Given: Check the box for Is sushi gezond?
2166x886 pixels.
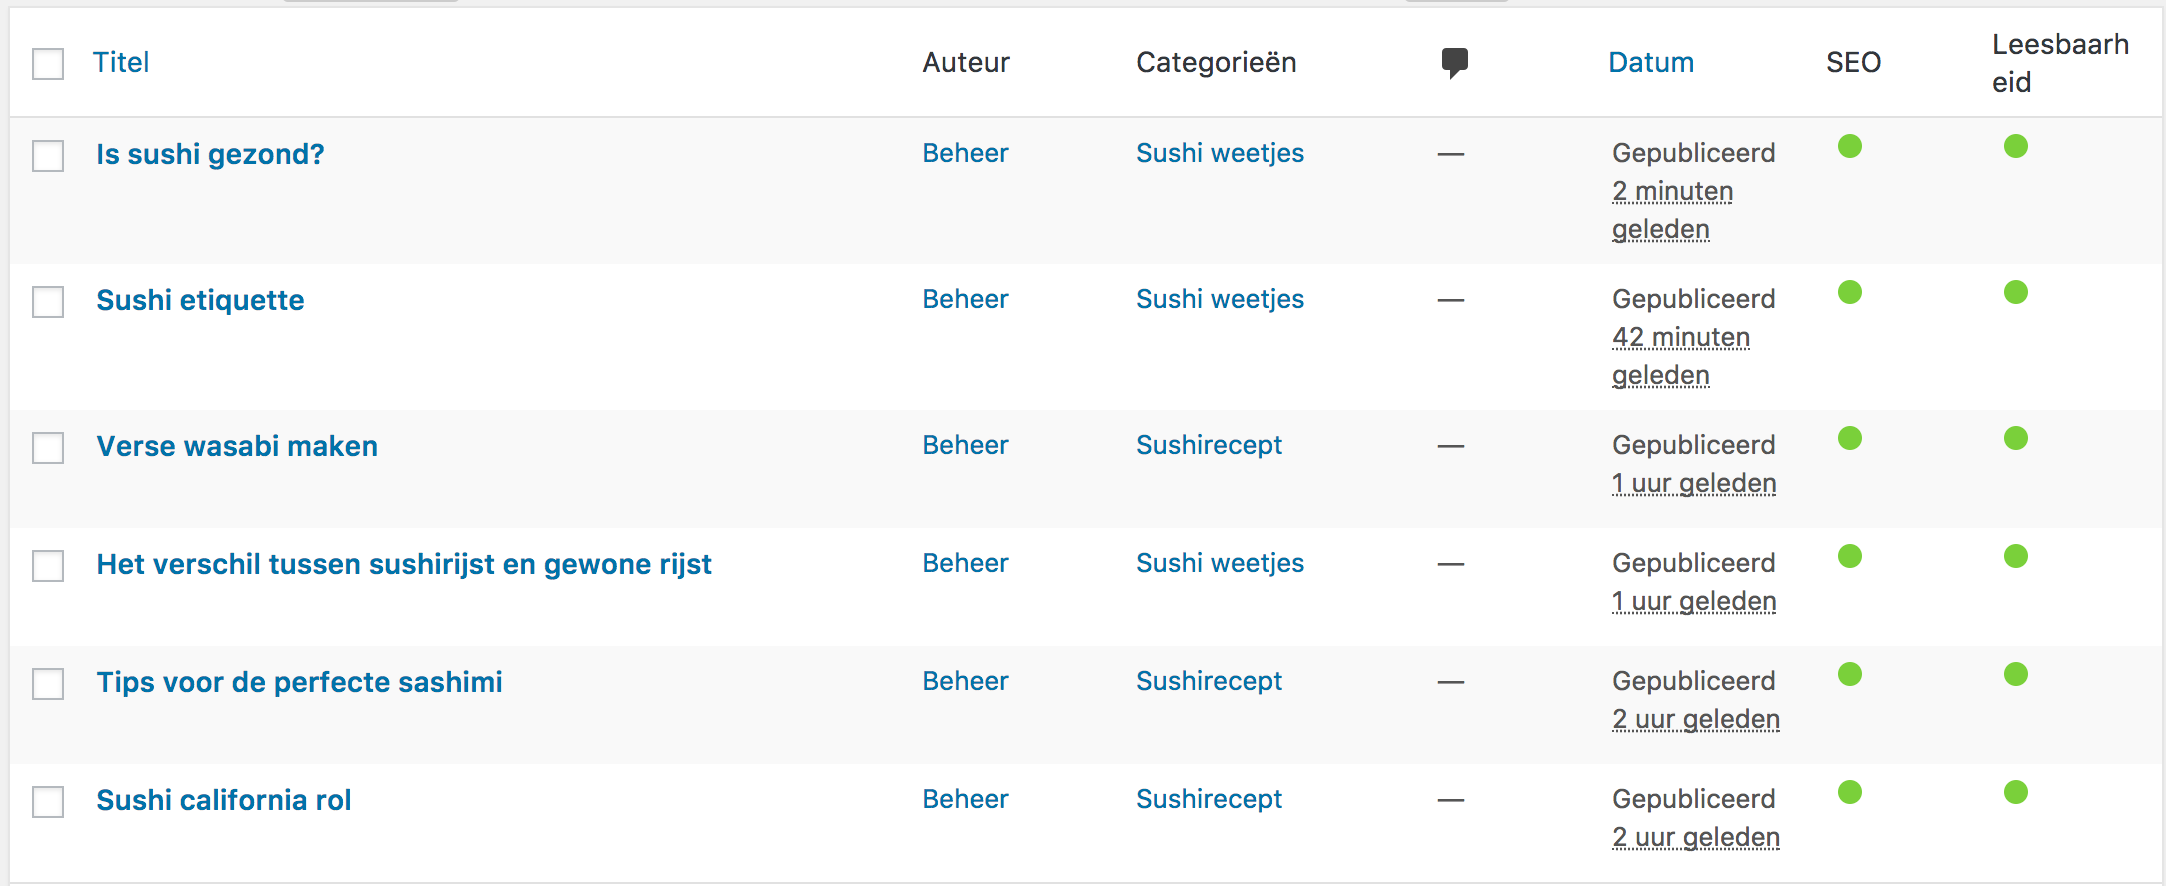Looking at the screenshot, I should [x=48, y=156].
